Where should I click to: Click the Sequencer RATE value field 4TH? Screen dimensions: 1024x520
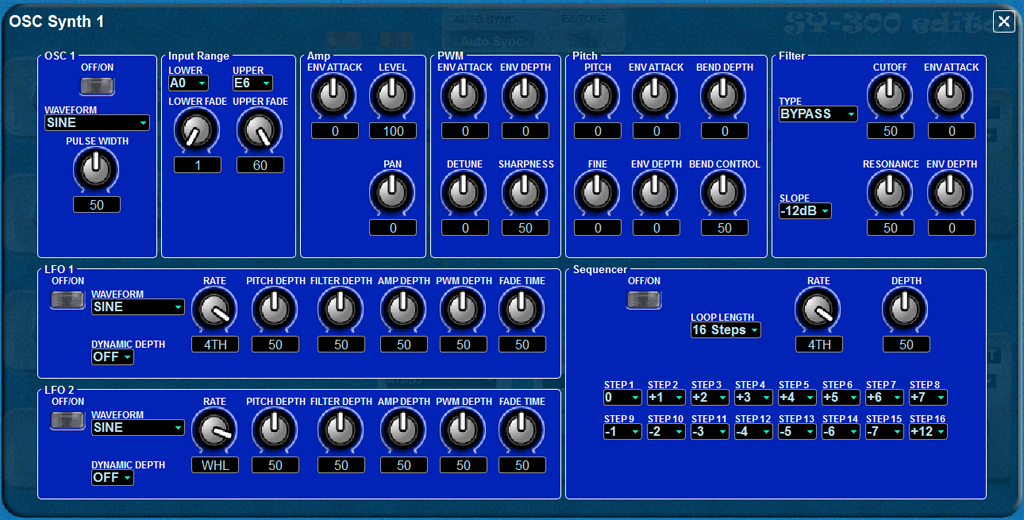[819, 344]
